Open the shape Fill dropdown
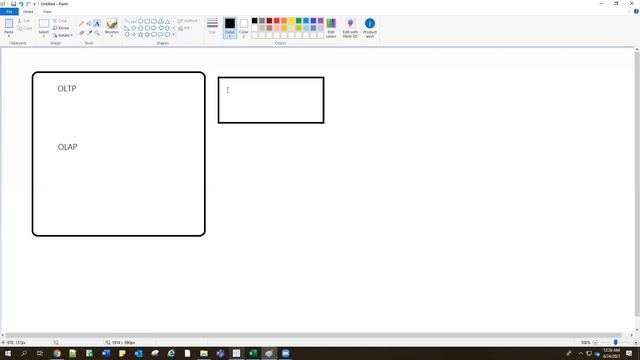This screenshot has width=640, height=360. point(185,28)
